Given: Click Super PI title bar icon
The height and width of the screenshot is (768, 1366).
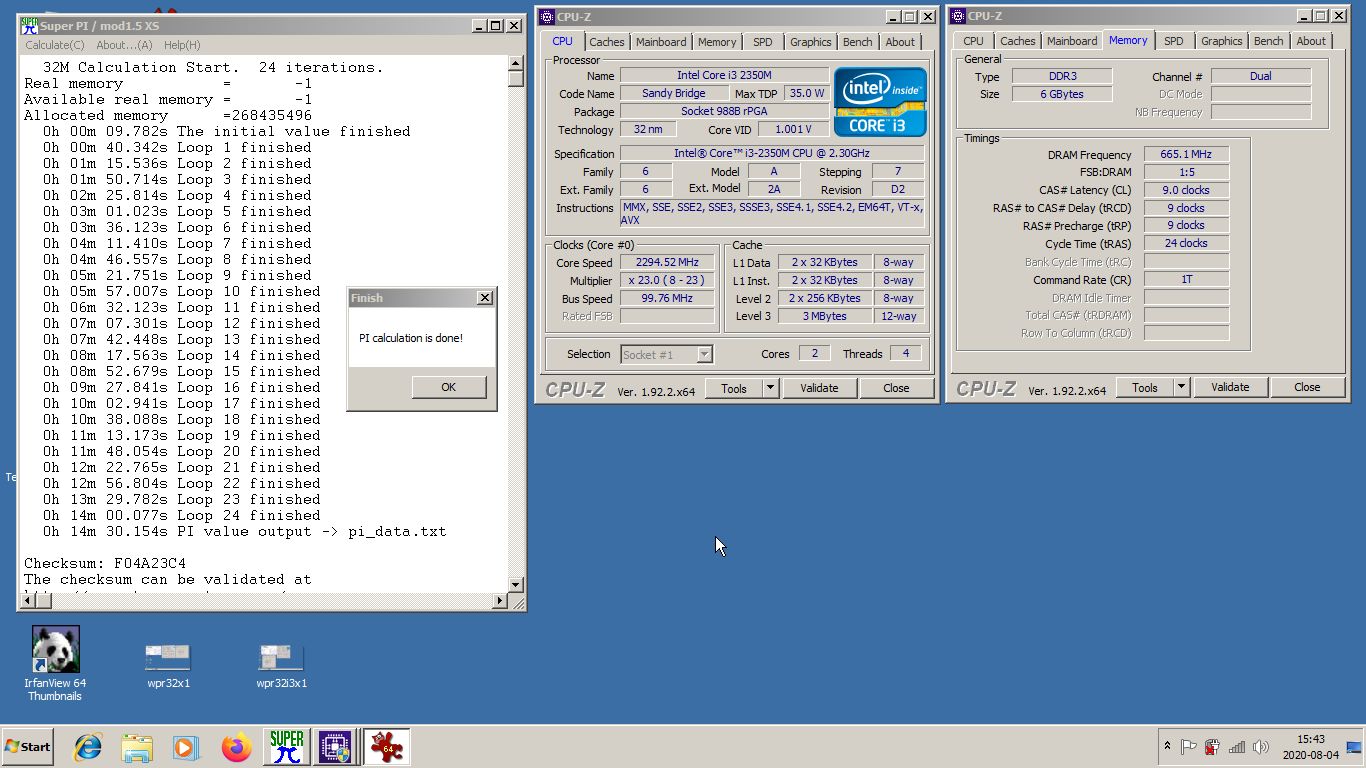Looking at the screenshot, I should pos(29,25).
